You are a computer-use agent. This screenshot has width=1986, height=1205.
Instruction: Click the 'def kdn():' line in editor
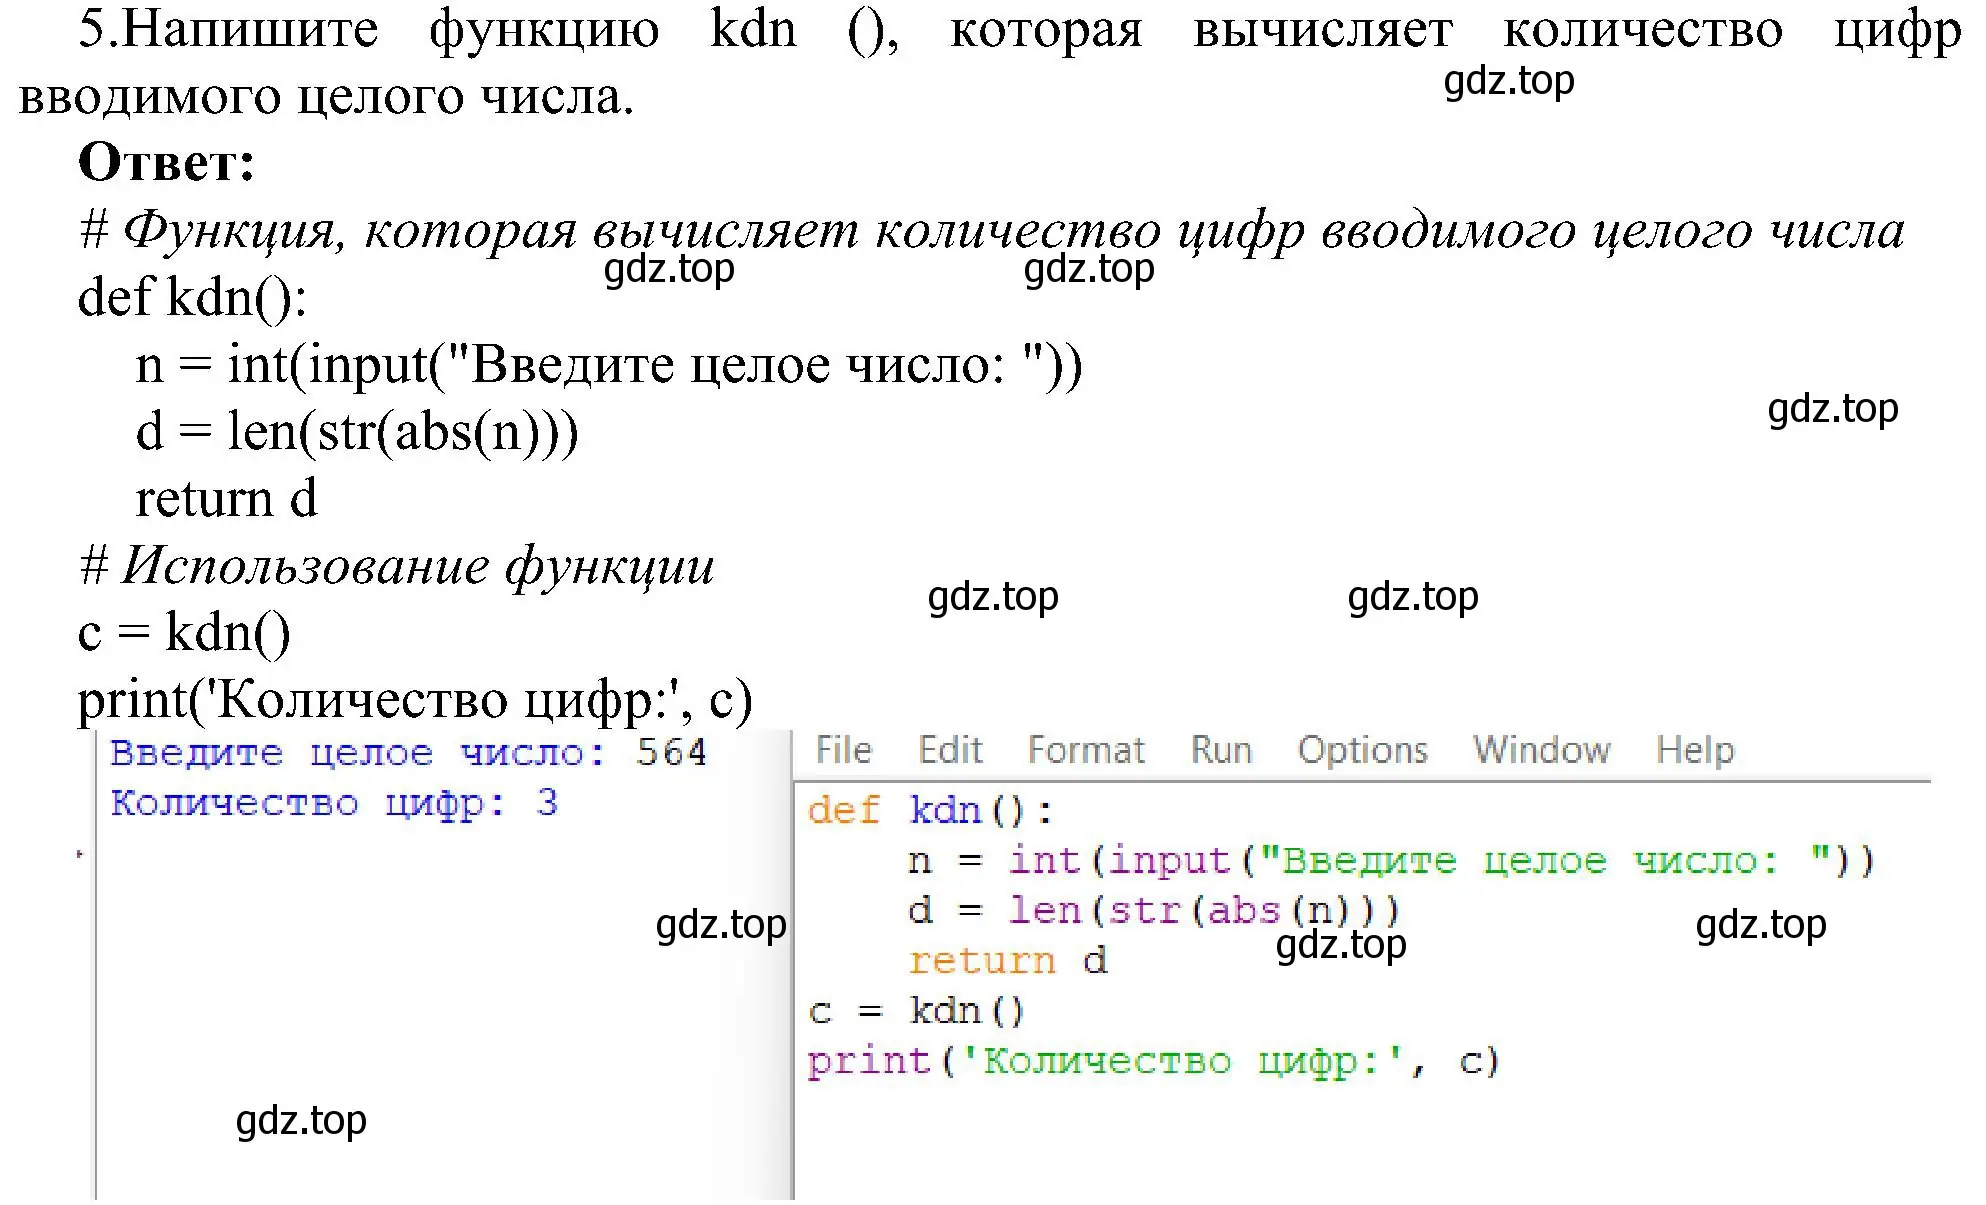(930, 810)
